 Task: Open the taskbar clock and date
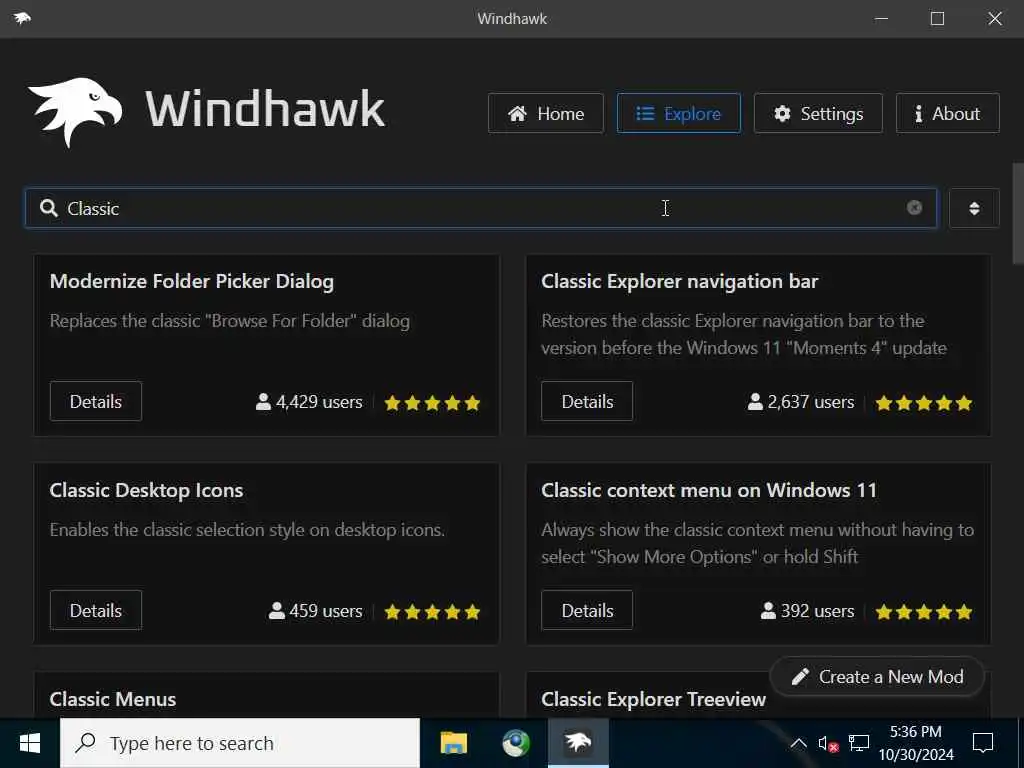coord(916,743)
